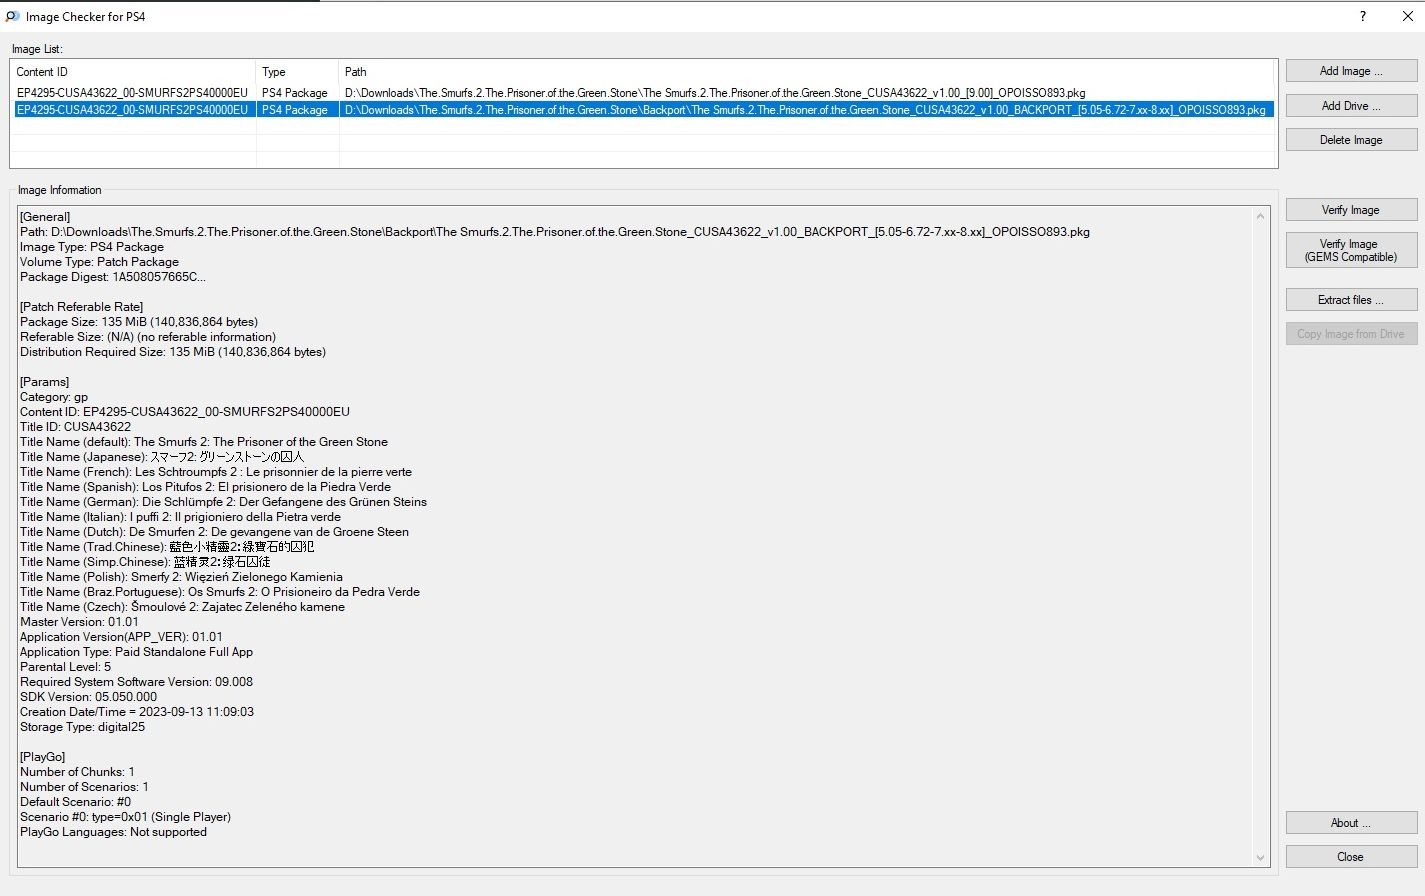
Task: Click the Volume Type: Patch Package line
Action: pyautogui.click(x=99, y=262)
